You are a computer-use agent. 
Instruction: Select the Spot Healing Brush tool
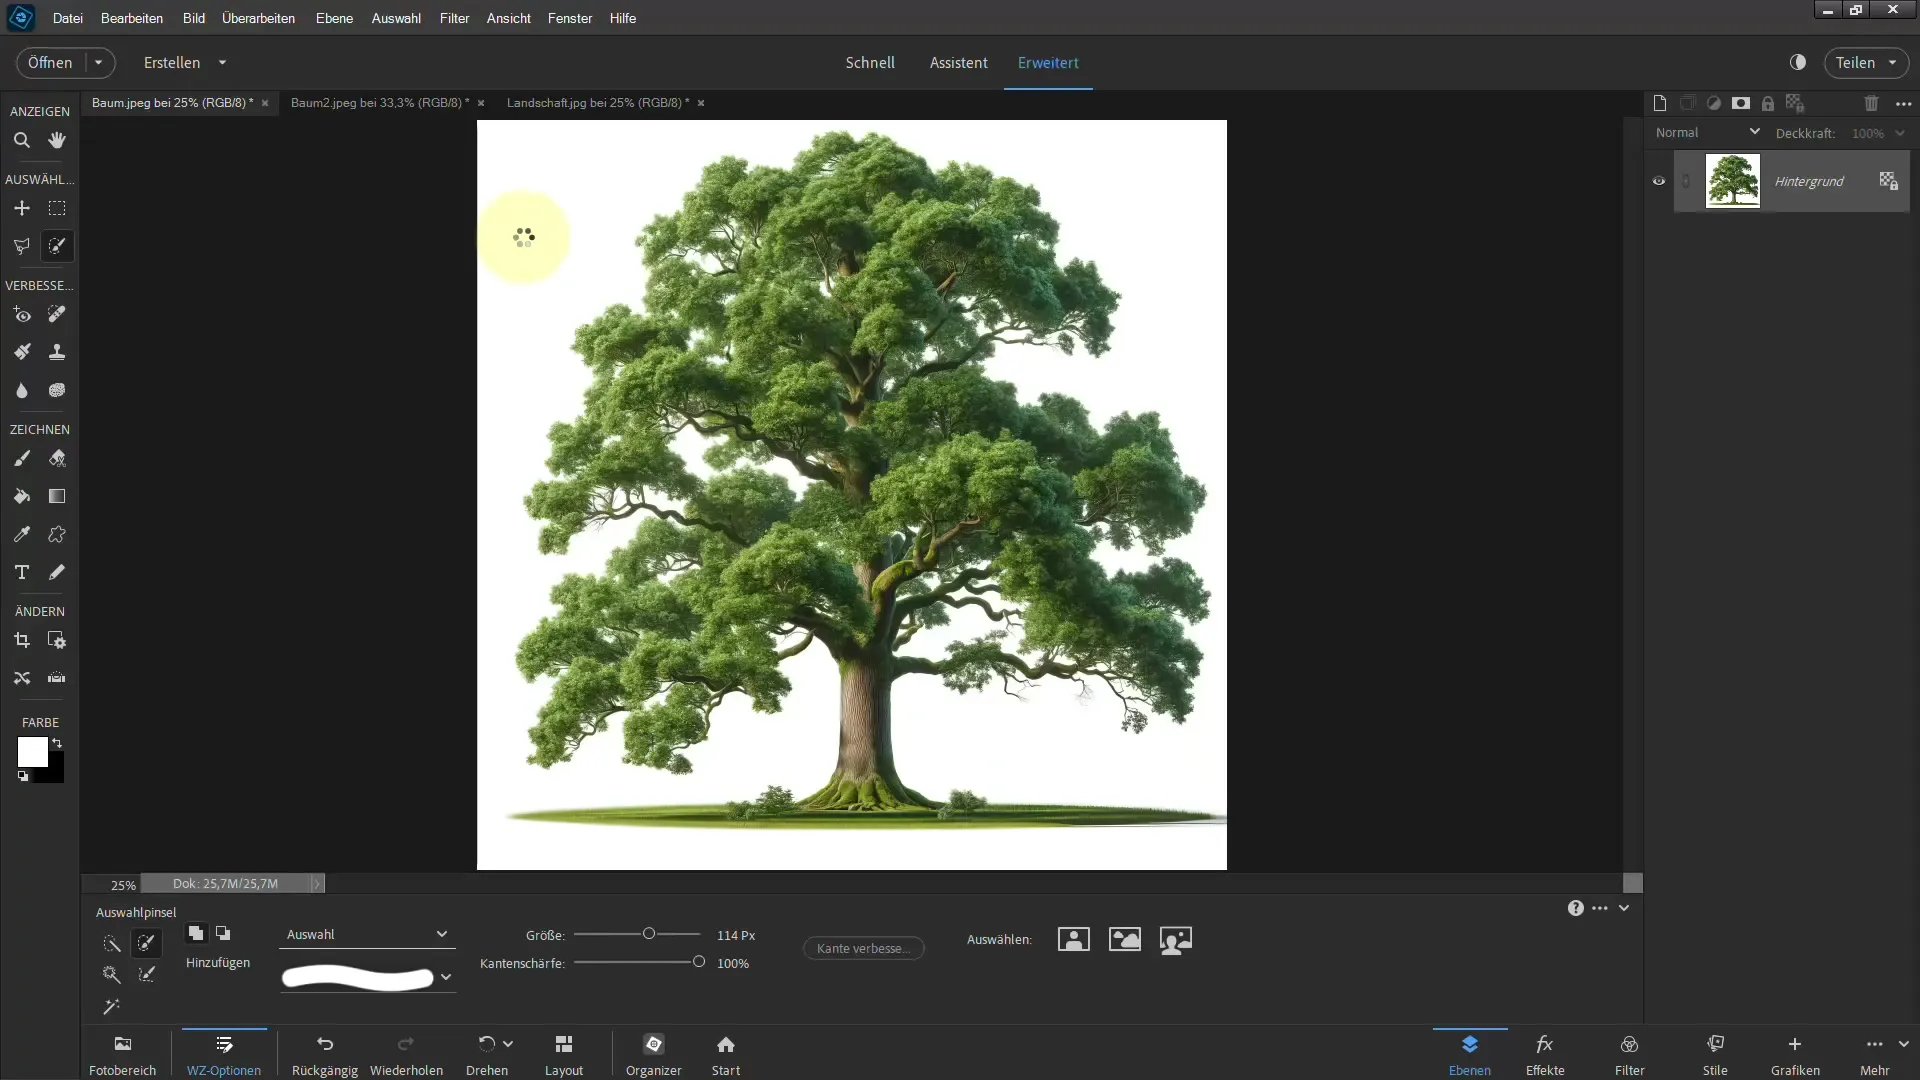pos(57,315)
